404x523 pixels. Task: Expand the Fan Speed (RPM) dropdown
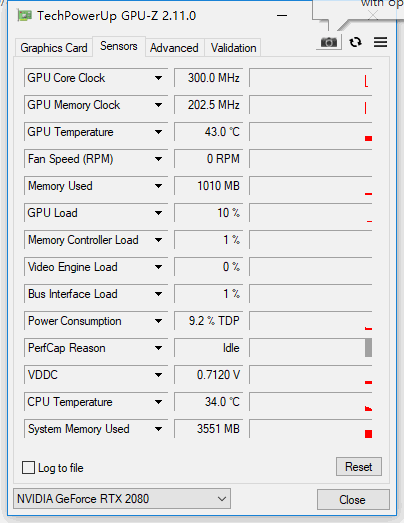coord(158,159)
